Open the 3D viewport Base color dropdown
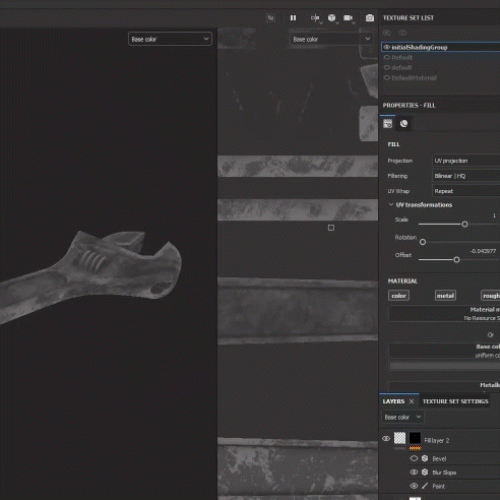500x500 pixels. coord(170,39)
